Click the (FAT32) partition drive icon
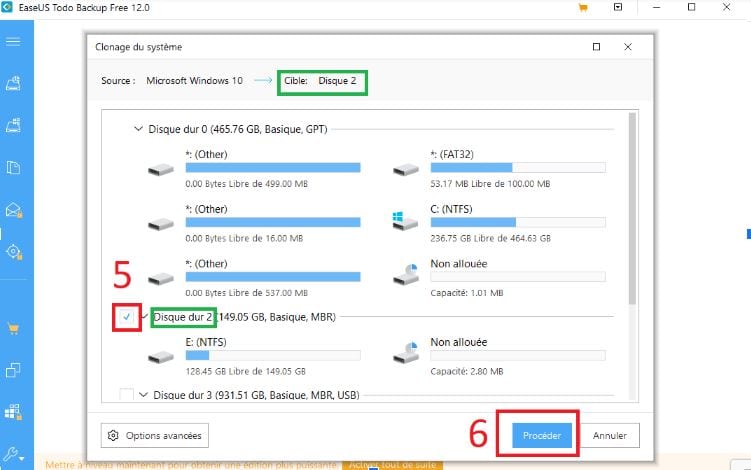The height and width of the screenshot is (470, 751). point(406,169)
